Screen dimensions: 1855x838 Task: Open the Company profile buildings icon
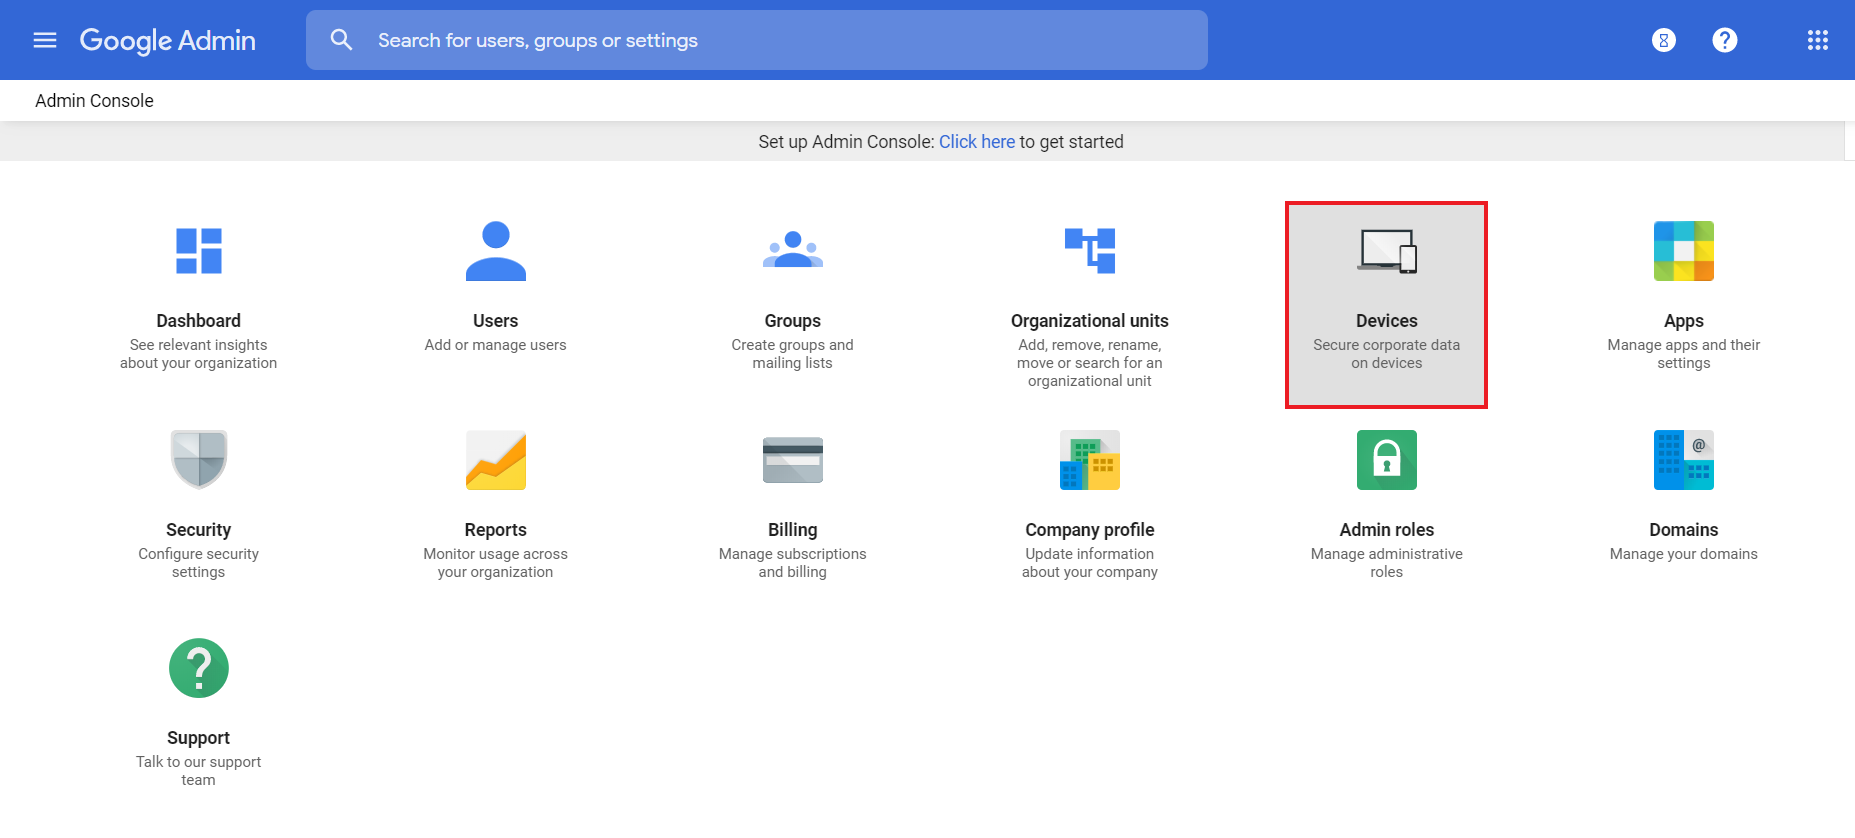pos(1089,459)
